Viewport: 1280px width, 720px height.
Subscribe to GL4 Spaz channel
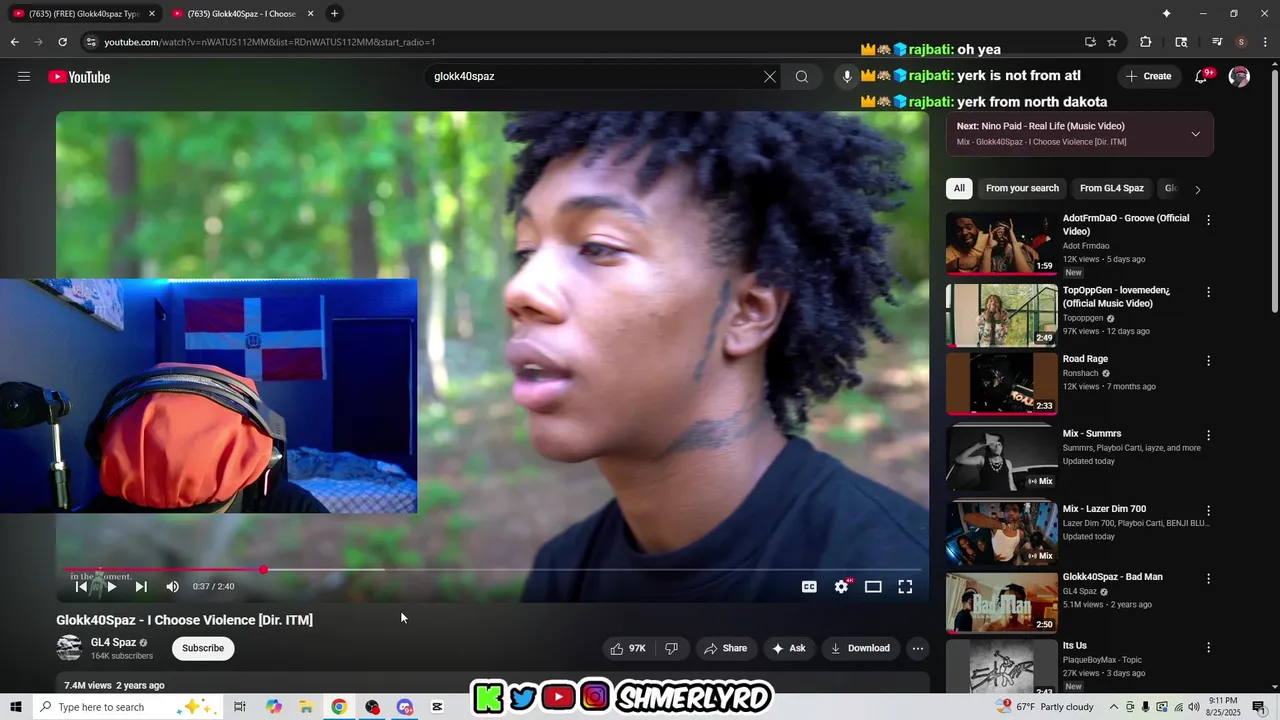click(x=203, y=648)
